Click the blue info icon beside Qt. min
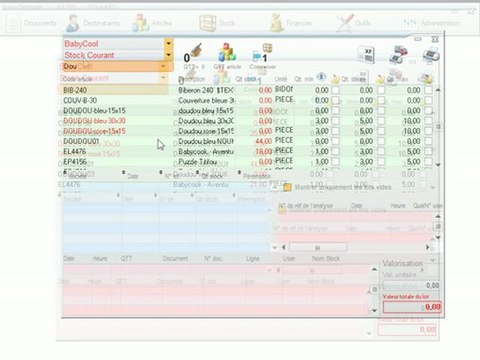 pyautogui.click(x=321, y=77)
